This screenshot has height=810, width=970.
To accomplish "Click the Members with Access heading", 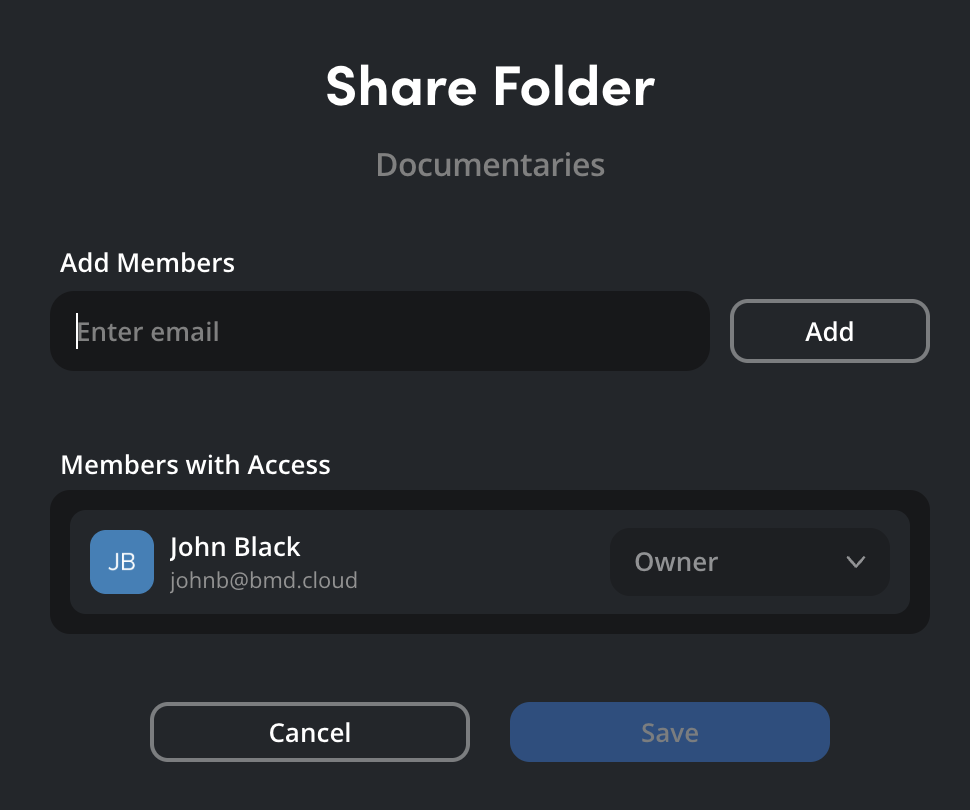I will point(196,465).
